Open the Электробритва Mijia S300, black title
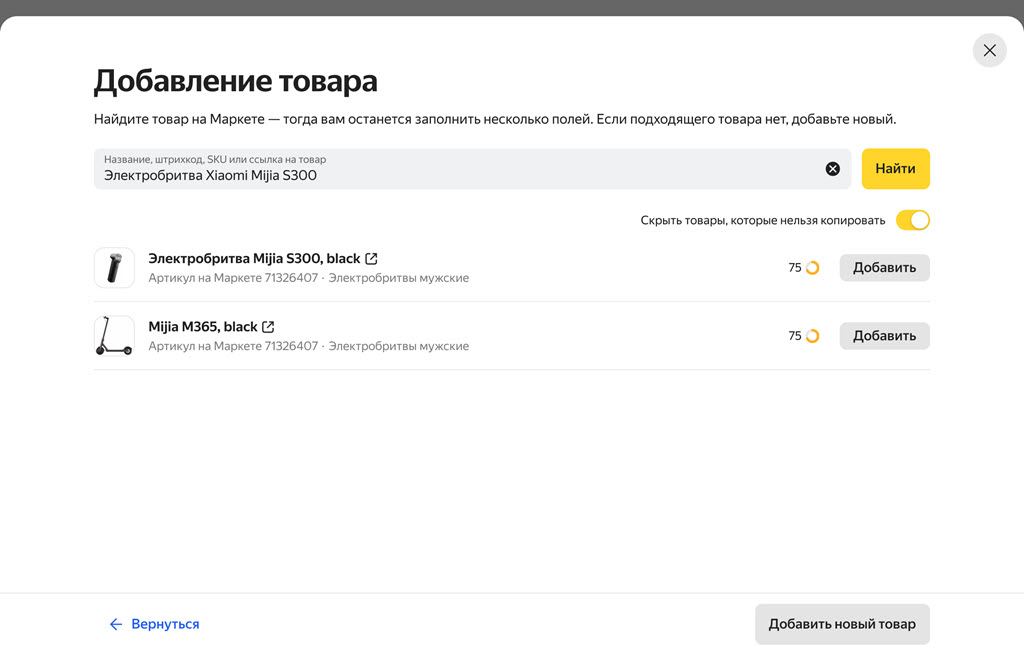This screenshot has height=655, width=1024. pos(254,259)
